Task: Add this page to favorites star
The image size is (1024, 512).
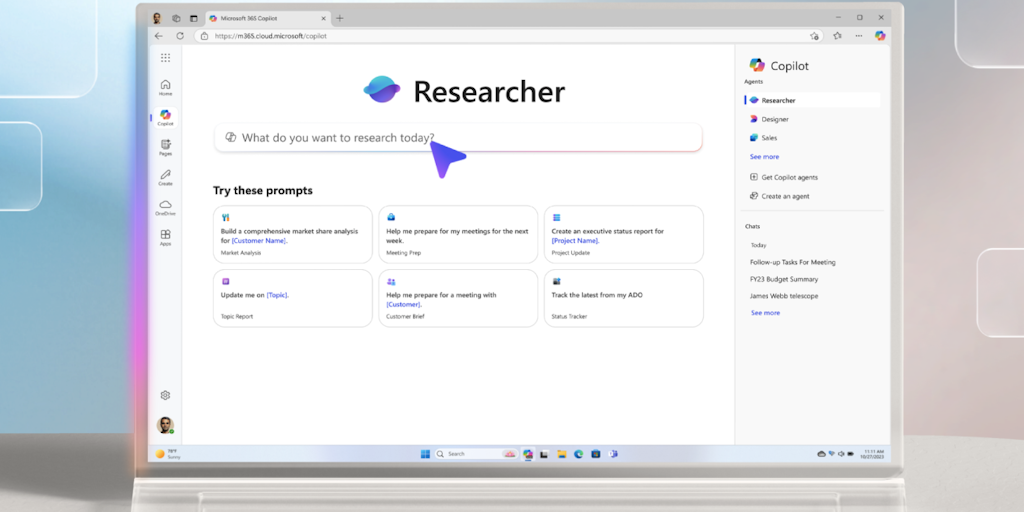Action: (814, 36)
